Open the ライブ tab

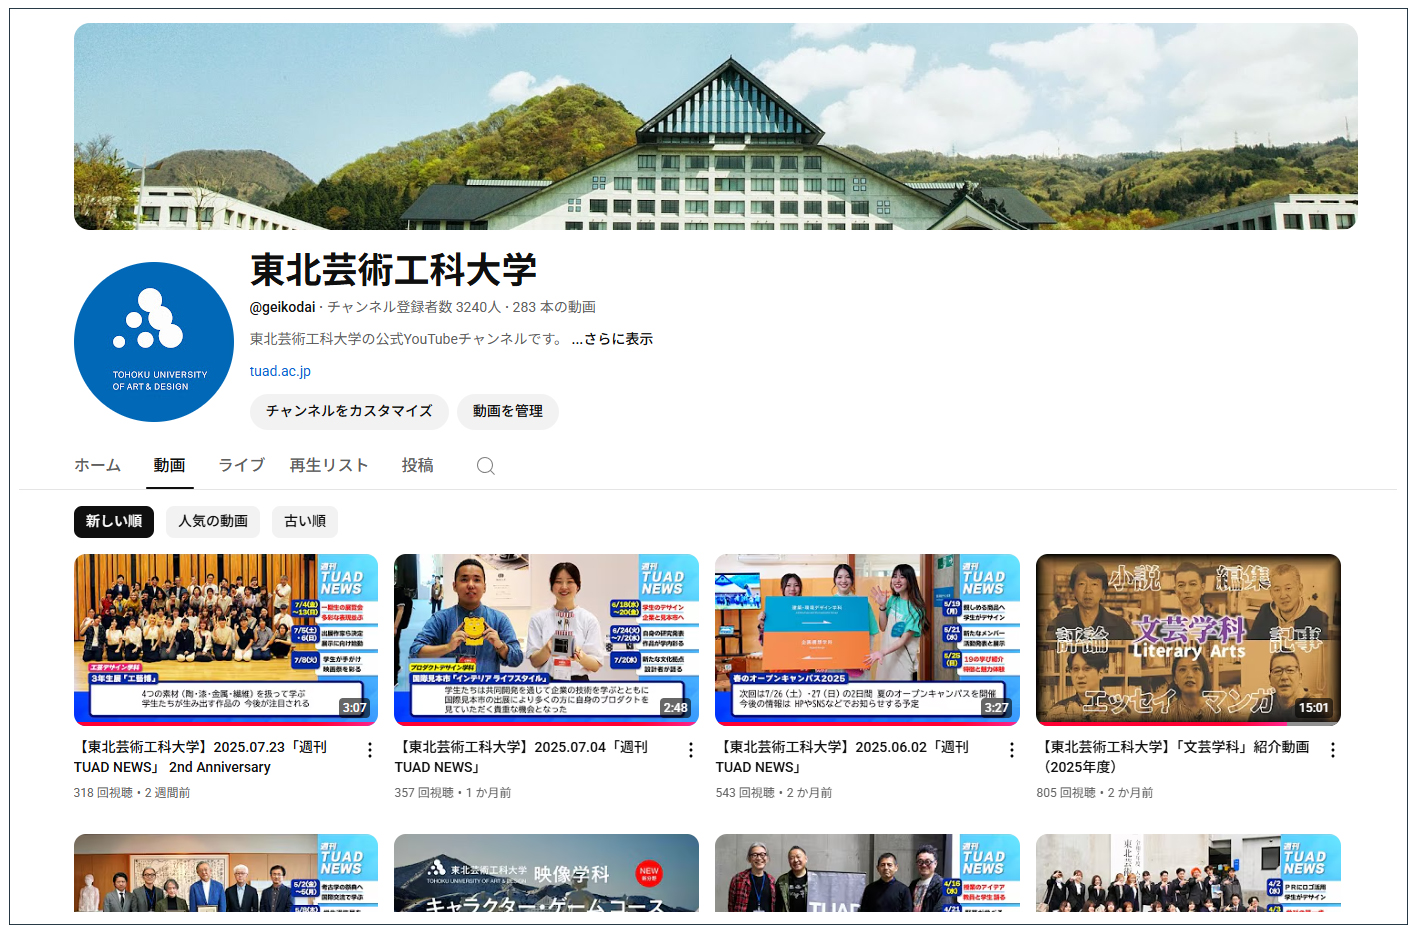click(x=242, y=465)
